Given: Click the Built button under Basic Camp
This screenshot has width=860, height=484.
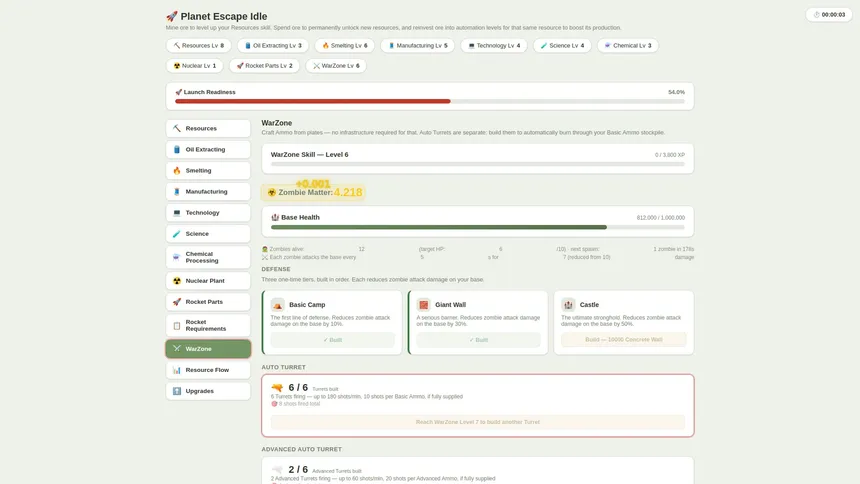Looking at the screenshot, I should pos(332,340).
